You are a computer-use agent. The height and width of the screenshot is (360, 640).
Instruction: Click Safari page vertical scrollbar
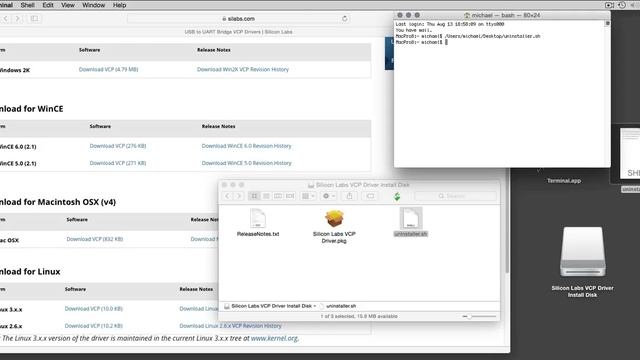coord(507,220)
